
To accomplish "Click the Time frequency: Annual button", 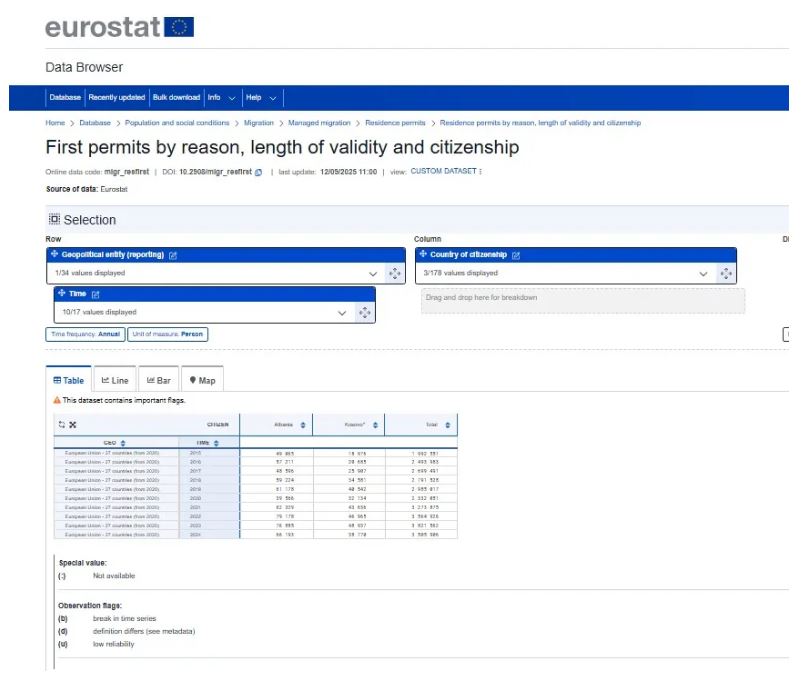I will click(x=84, y=334).
